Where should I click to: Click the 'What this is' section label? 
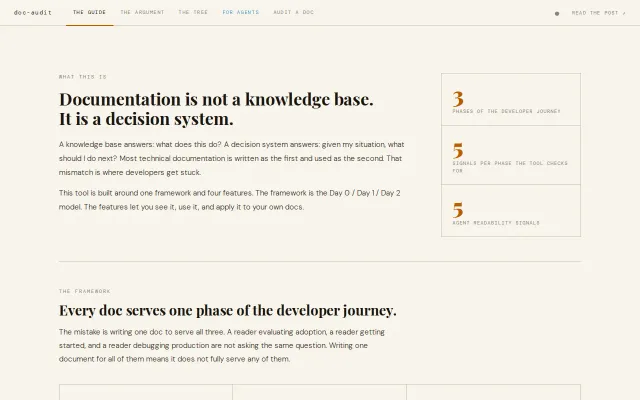82,77
